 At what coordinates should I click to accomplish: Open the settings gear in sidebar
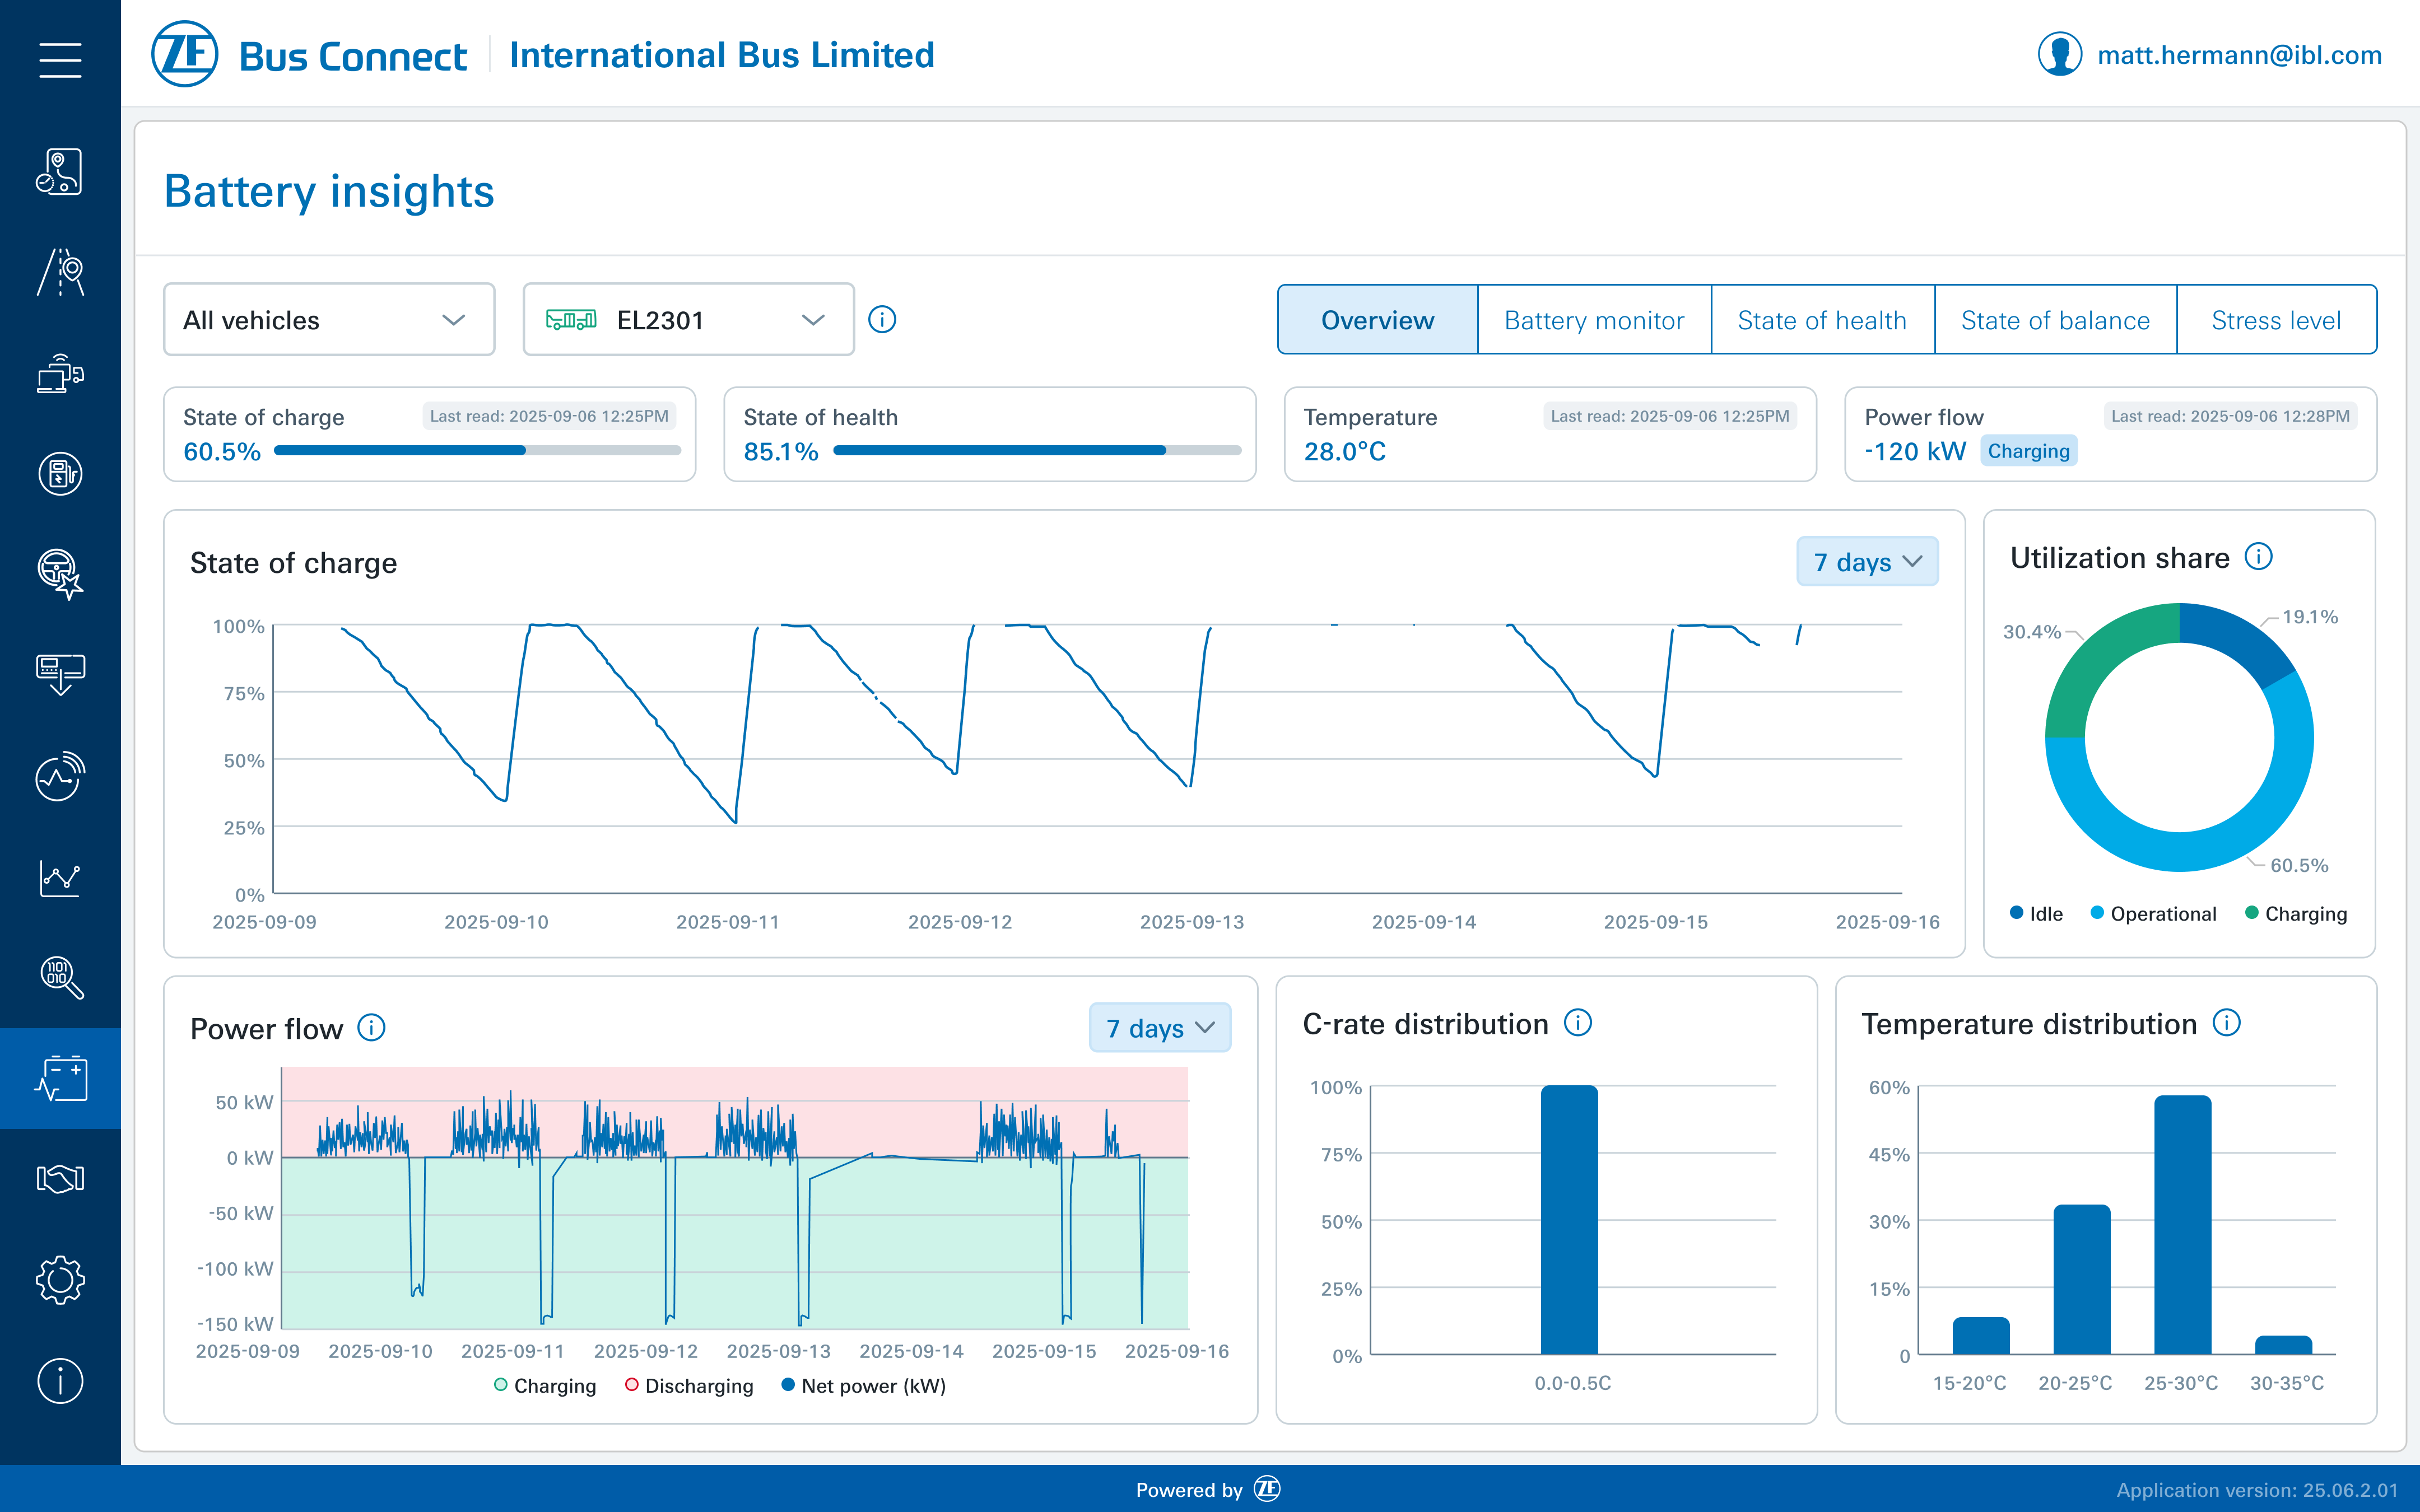tap(60, 1280)
